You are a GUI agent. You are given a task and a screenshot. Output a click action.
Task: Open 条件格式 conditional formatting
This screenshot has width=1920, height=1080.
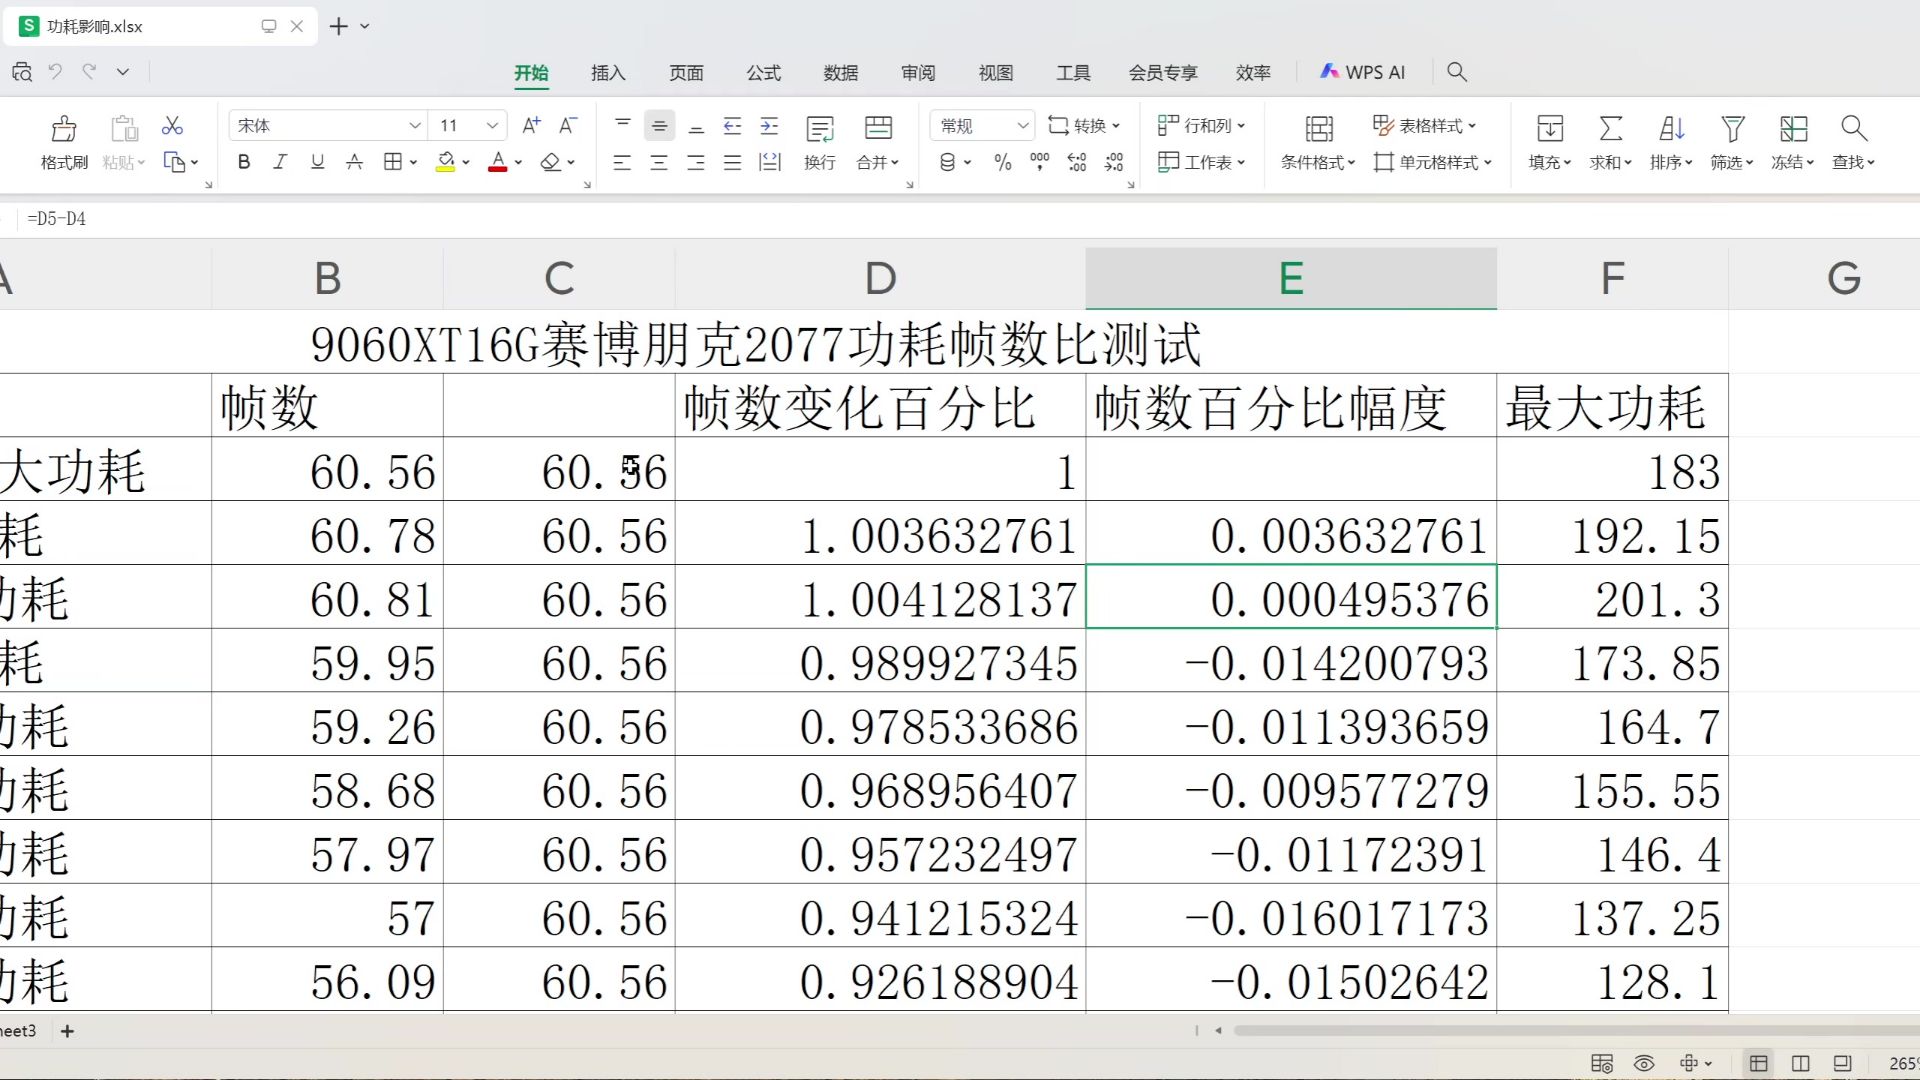pyautogui.click(x=1318, y=142)
